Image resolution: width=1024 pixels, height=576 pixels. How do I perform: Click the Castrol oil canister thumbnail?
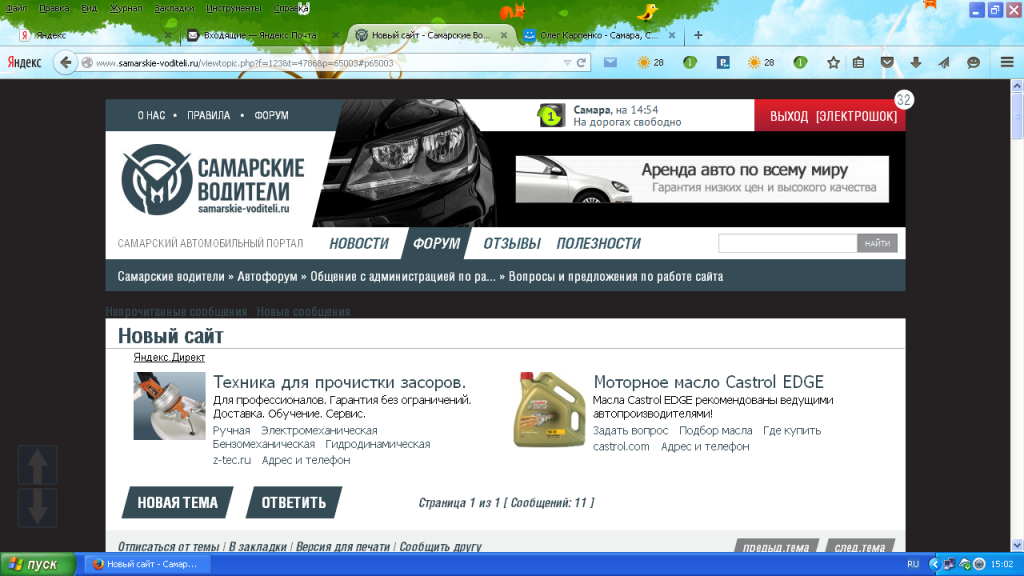(x=549, y=409)
